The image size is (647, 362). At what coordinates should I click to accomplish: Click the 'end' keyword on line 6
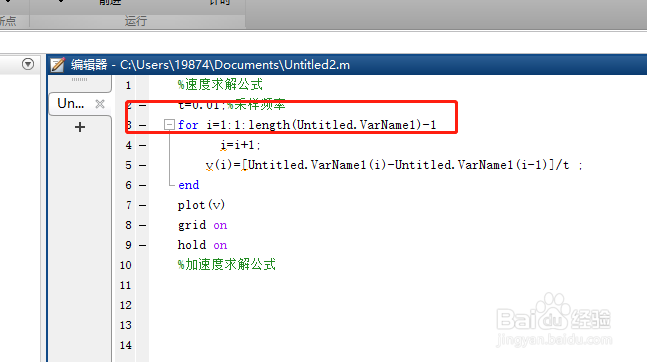tap(189, 185)
